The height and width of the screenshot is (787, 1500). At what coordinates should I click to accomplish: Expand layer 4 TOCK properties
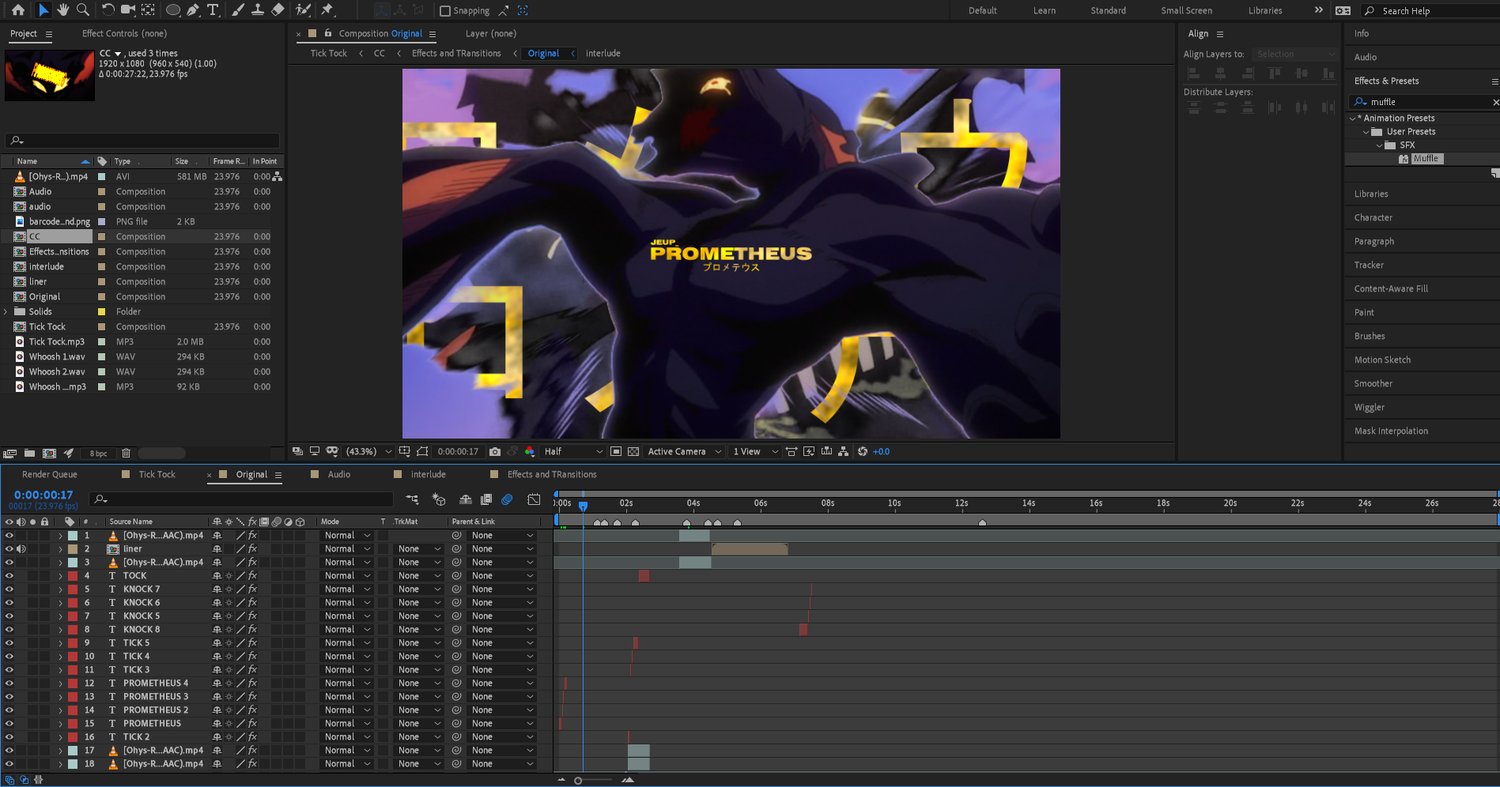[60, 576]
